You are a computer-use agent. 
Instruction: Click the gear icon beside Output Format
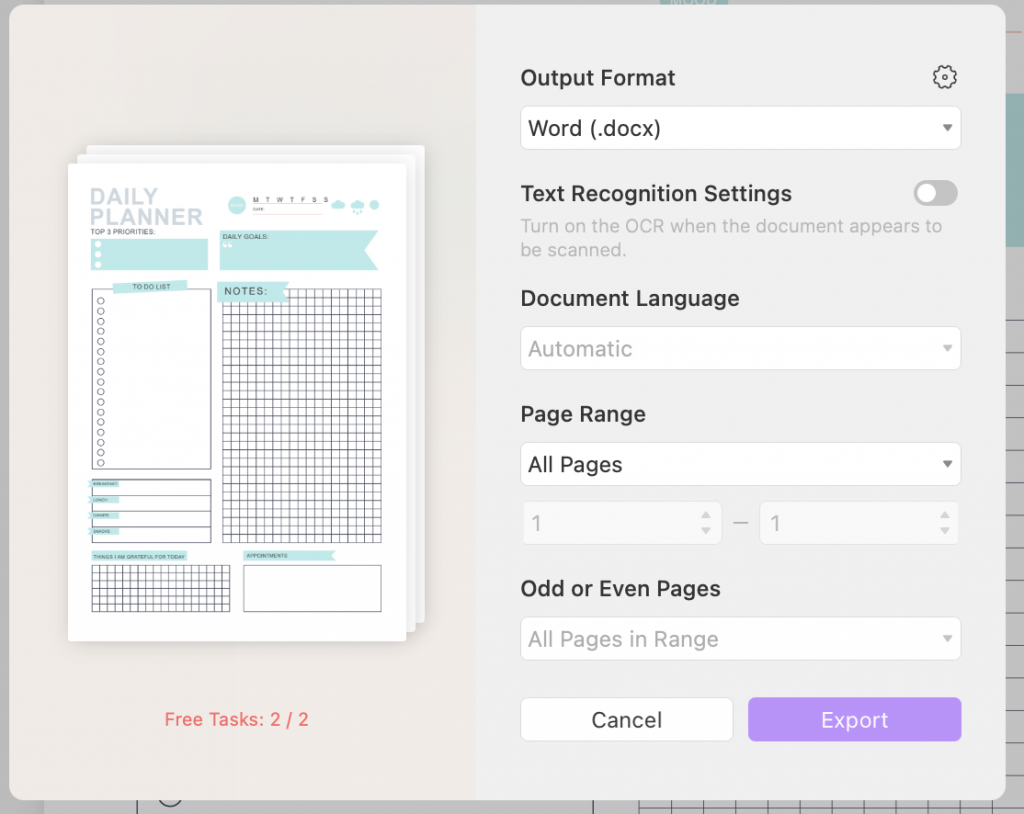944,76
